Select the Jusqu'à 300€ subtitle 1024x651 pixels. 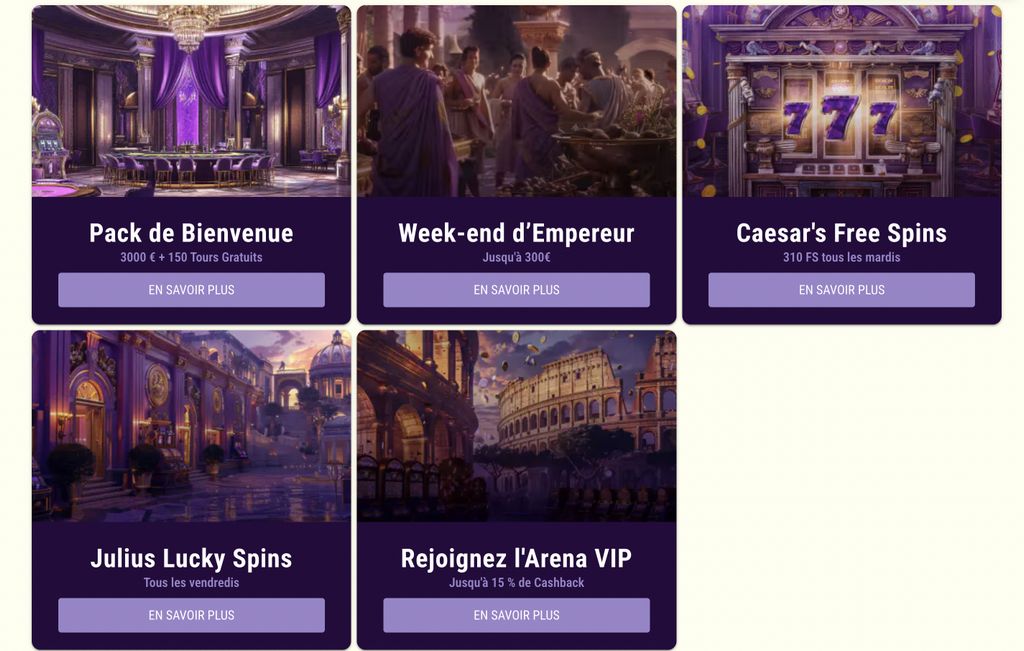[x=515, y=256]
